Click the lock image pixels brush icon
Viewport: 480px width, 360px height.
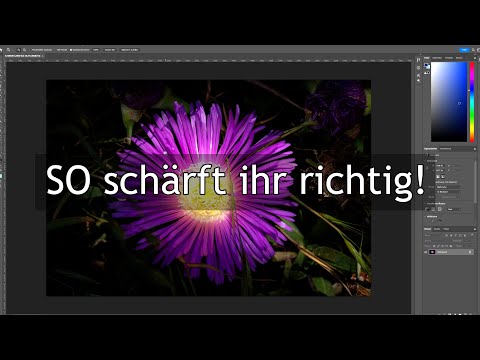click(x=438, y=246)
